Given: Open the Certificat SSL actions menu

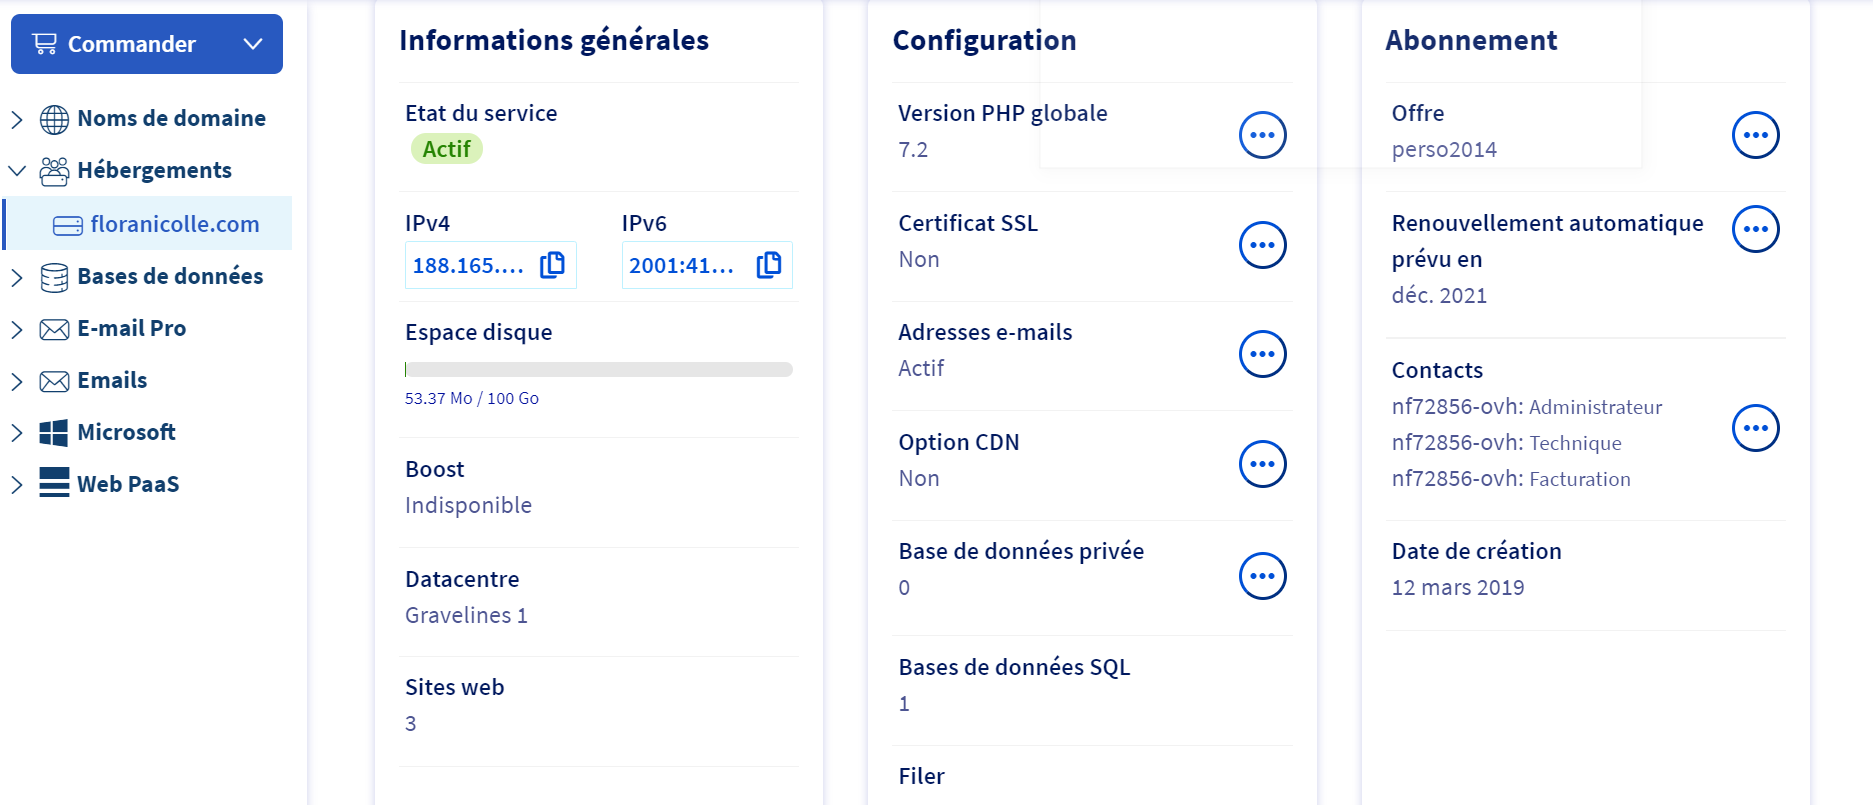Looking at the screenshot, I should pos(1262,245).
